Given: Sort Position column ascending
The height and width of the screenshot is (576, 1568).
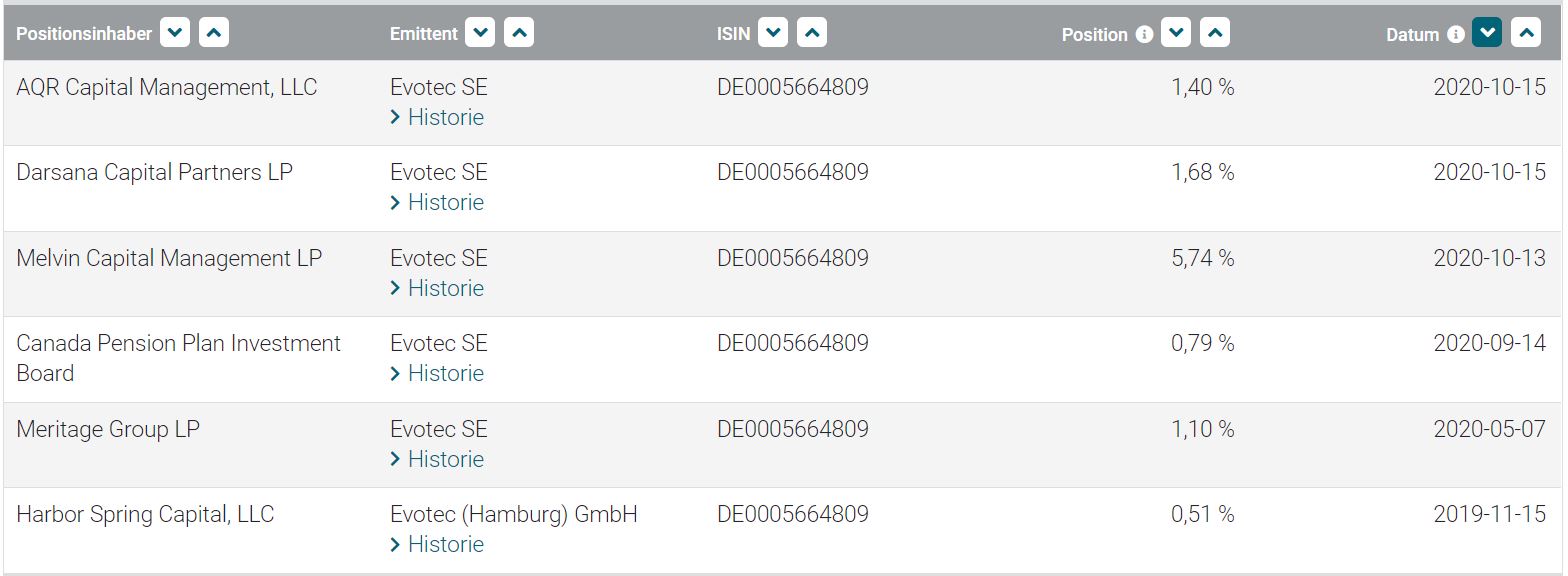Looking at the screenshot, I should [x=1215, y=33].
